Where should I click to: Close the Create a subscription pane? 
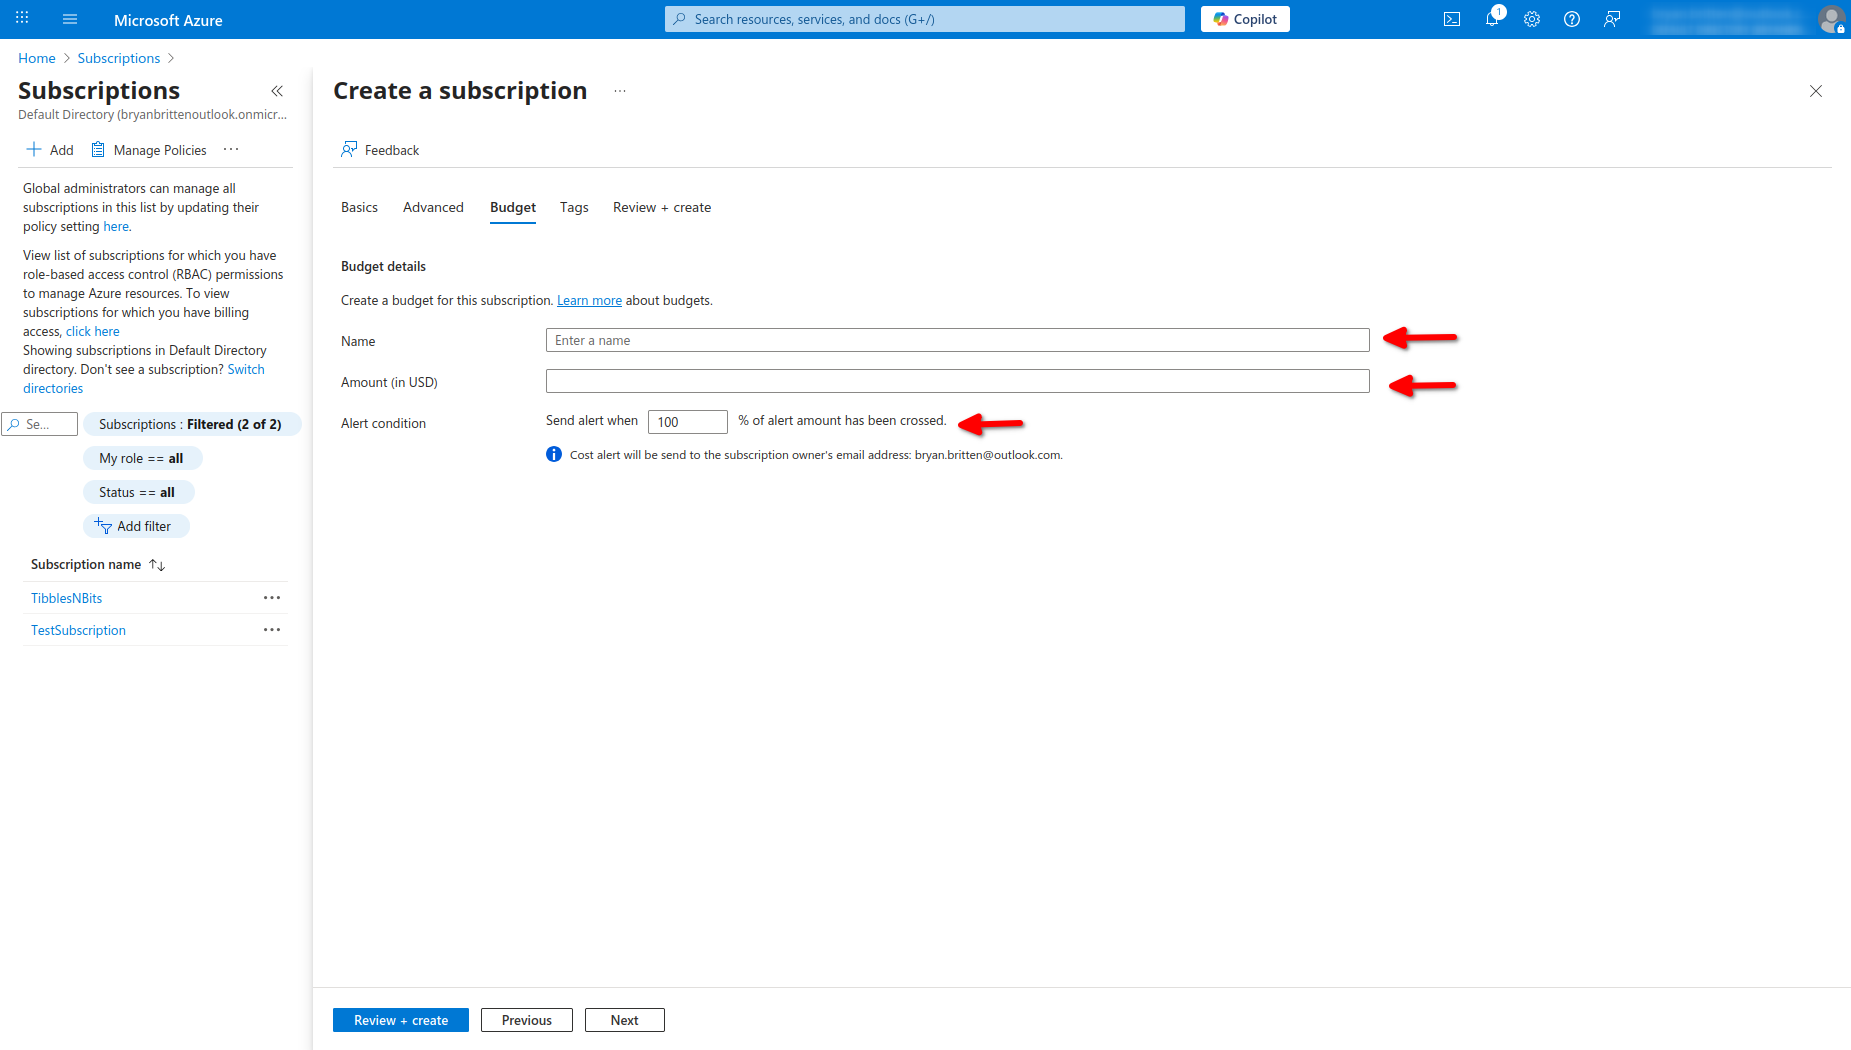[1816, 91]
